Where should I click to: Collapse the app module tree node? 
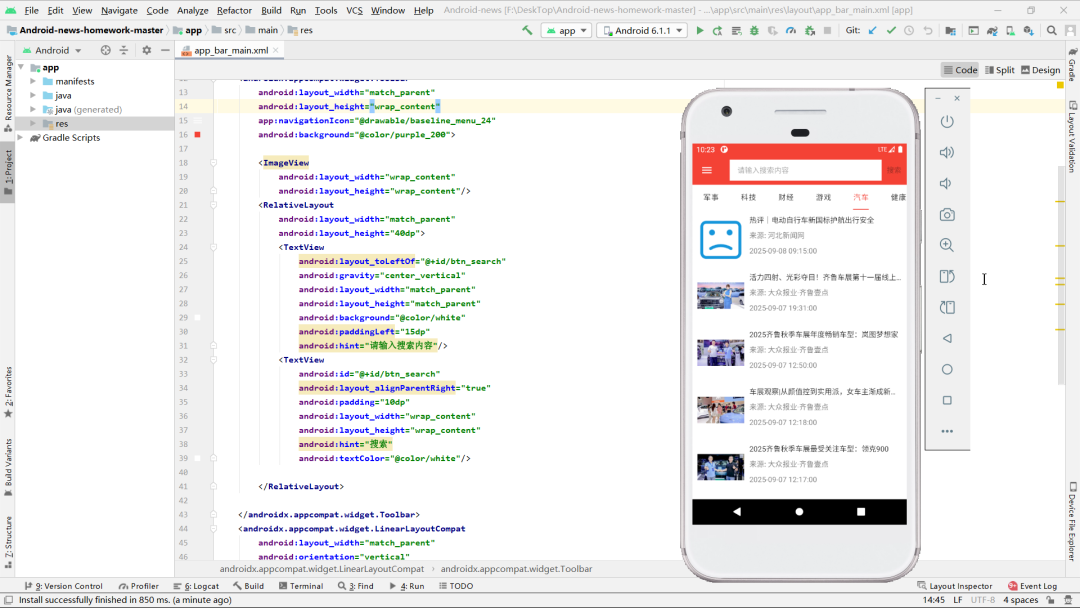(x=21, y=67)
